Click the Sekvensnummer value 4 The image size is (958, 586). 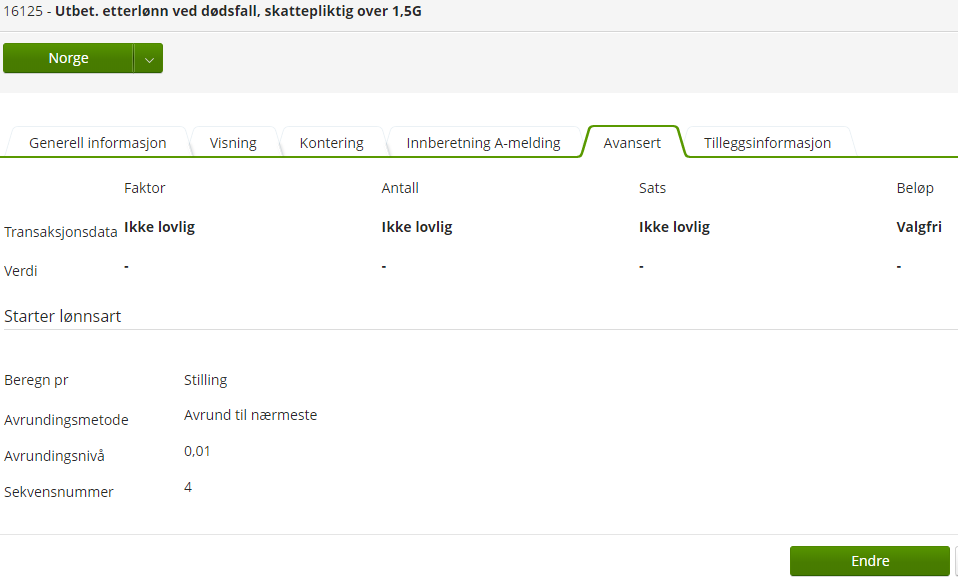(x=188, y=487)
